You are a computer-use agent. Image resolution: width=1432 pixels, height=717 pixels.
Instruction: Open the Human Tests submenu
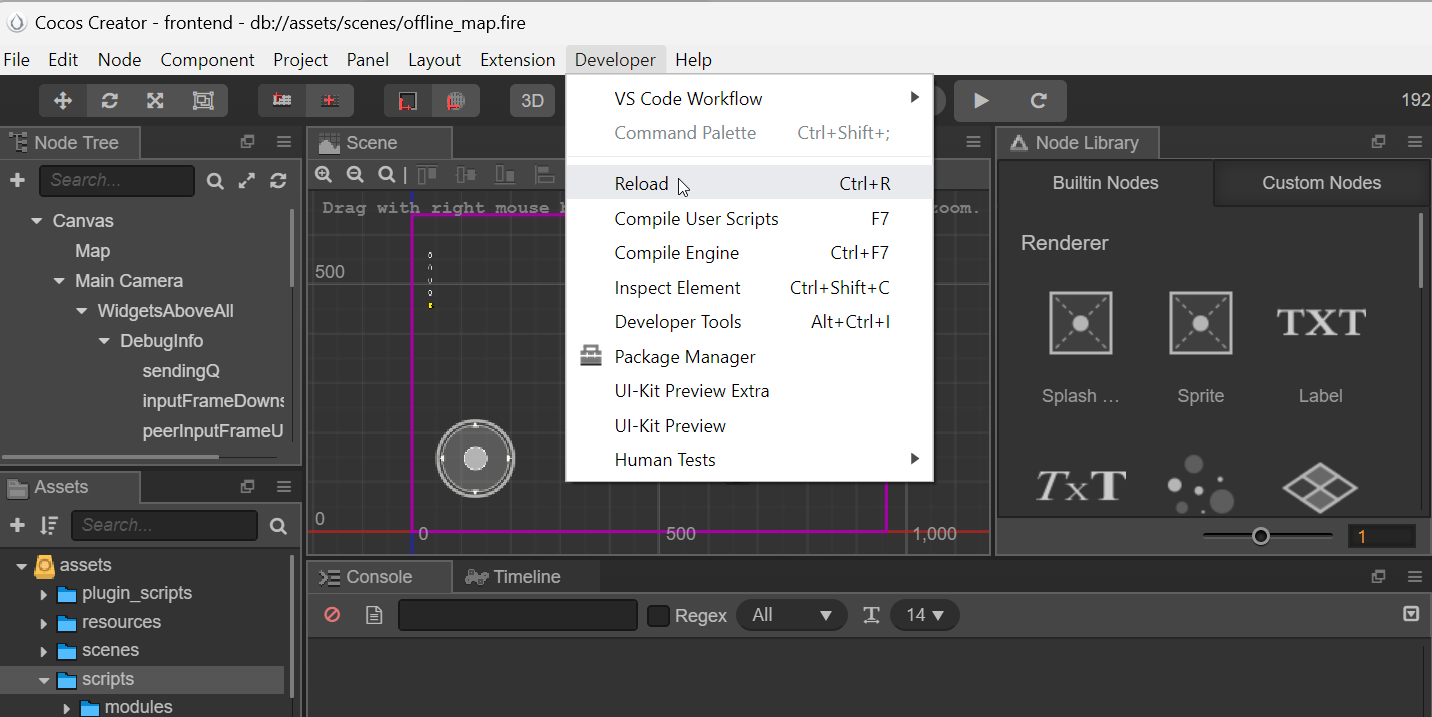click(749, 459)
